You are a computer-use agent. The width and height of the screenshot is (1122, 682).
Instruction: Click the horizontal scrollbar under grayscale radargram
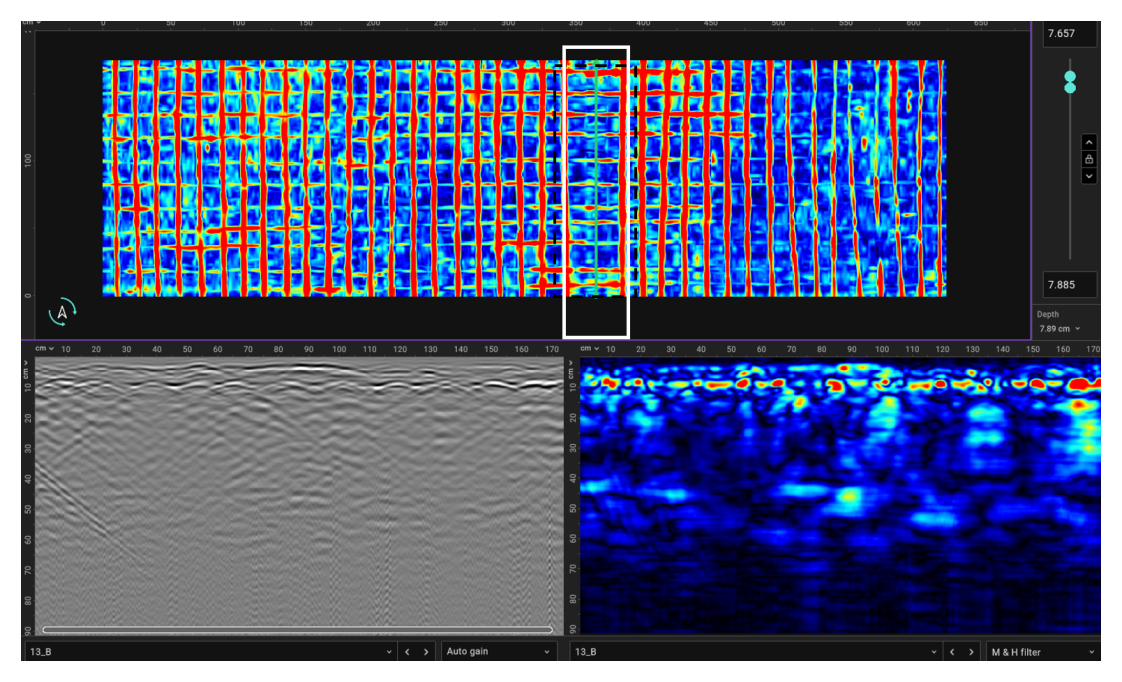(297, 630)
